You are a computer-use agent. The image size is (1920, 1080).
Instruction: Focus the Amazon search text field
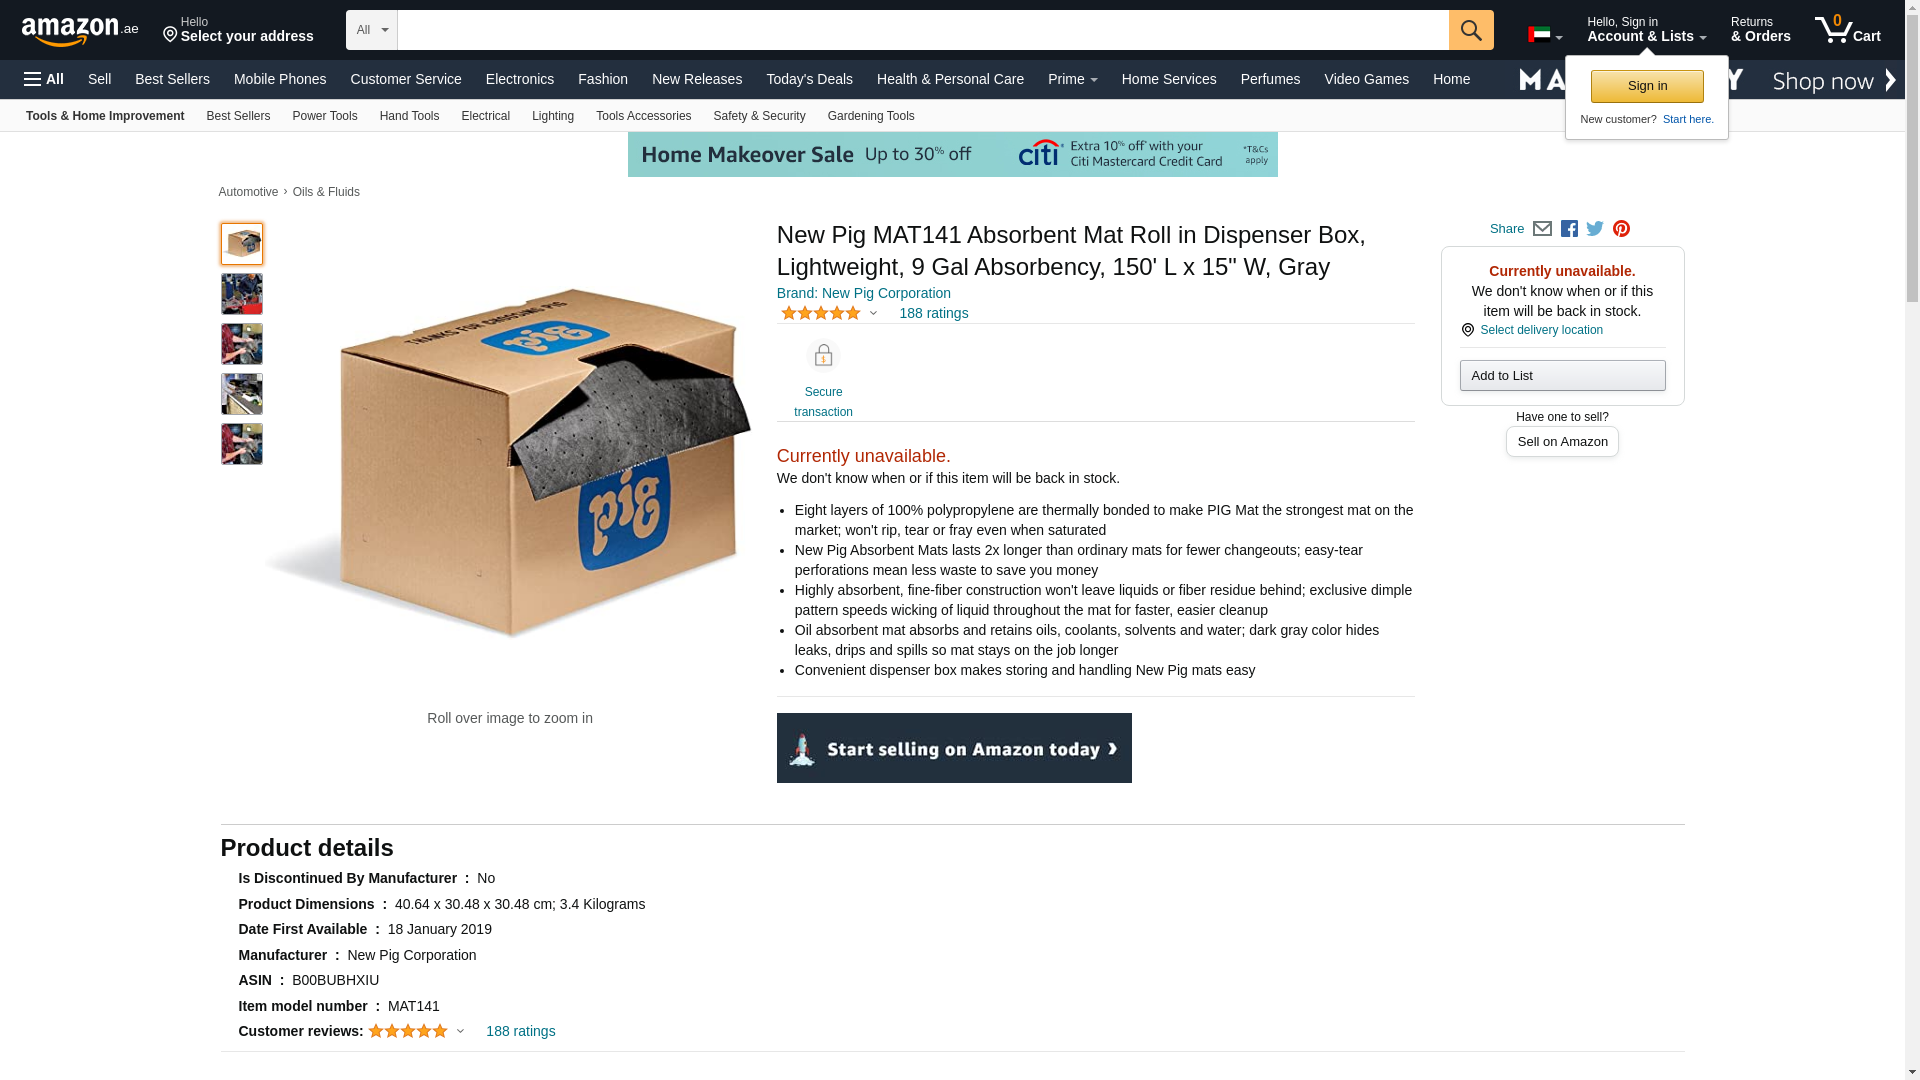922,30
